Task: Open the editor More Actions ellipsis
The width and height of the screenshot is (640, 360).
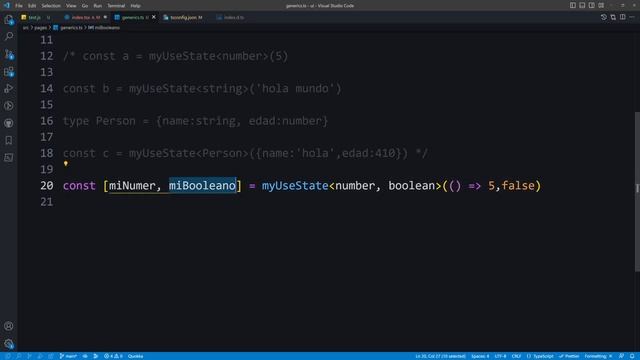Action: pyautogui.click(x=632, y=17)
